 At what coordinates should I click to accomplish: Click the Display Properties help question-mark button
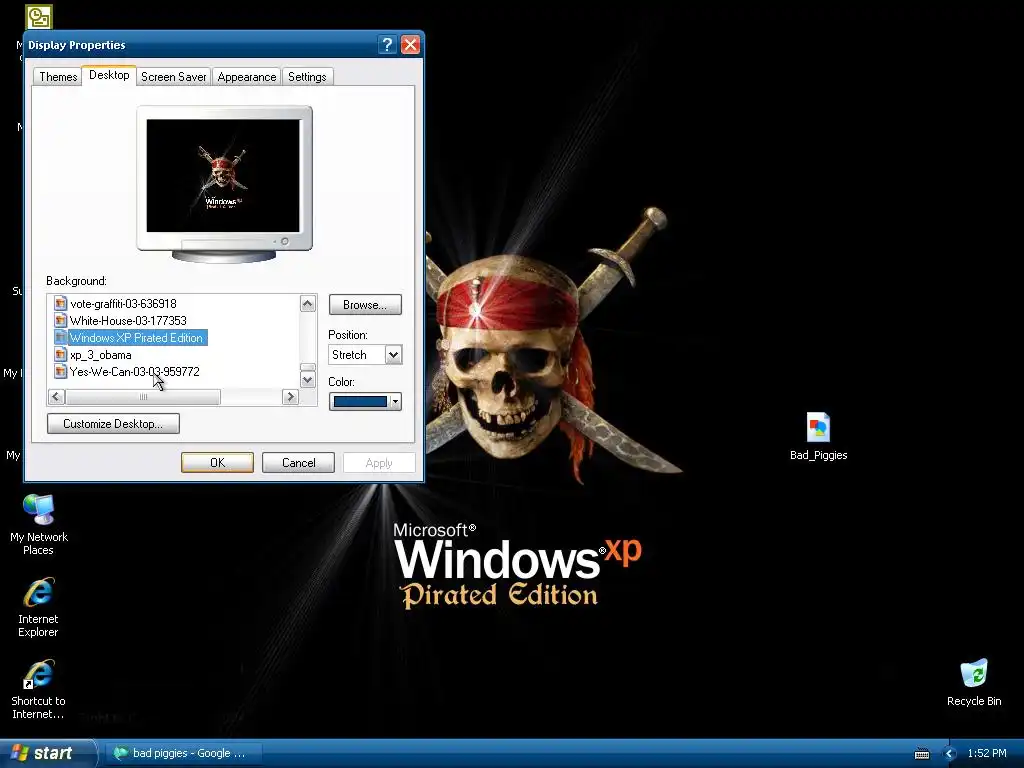click(387, 44)
